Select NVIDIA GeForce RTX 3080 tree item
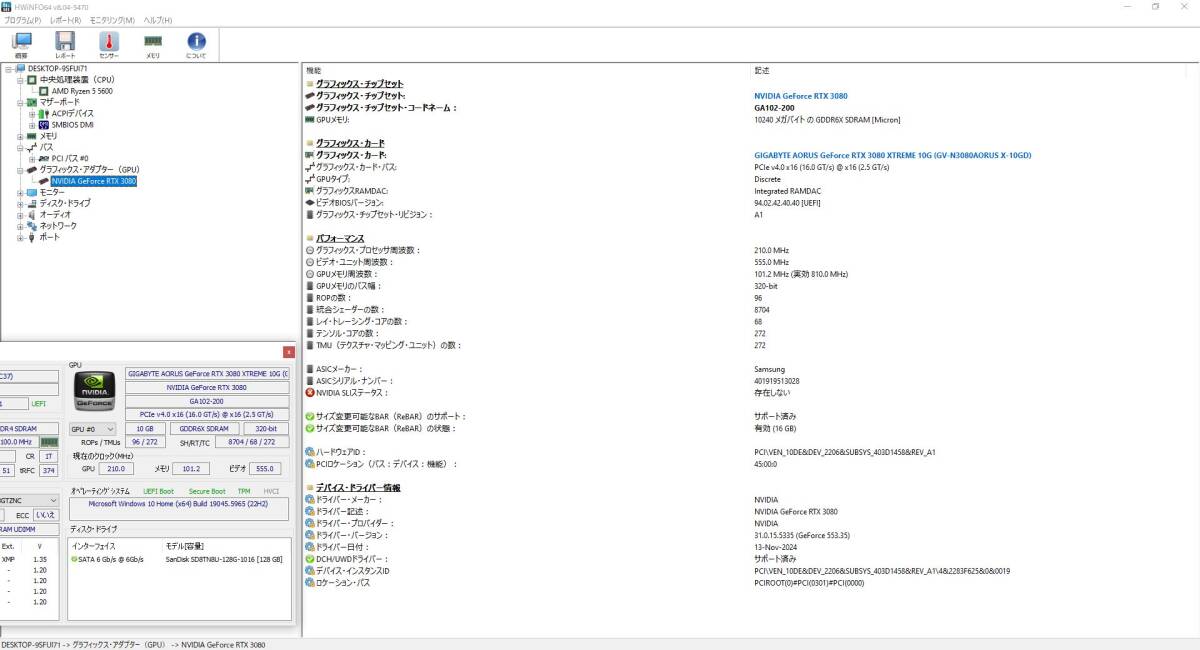Image resolution: width=1200 pixels, height=650 pixels. click(93, 181)
